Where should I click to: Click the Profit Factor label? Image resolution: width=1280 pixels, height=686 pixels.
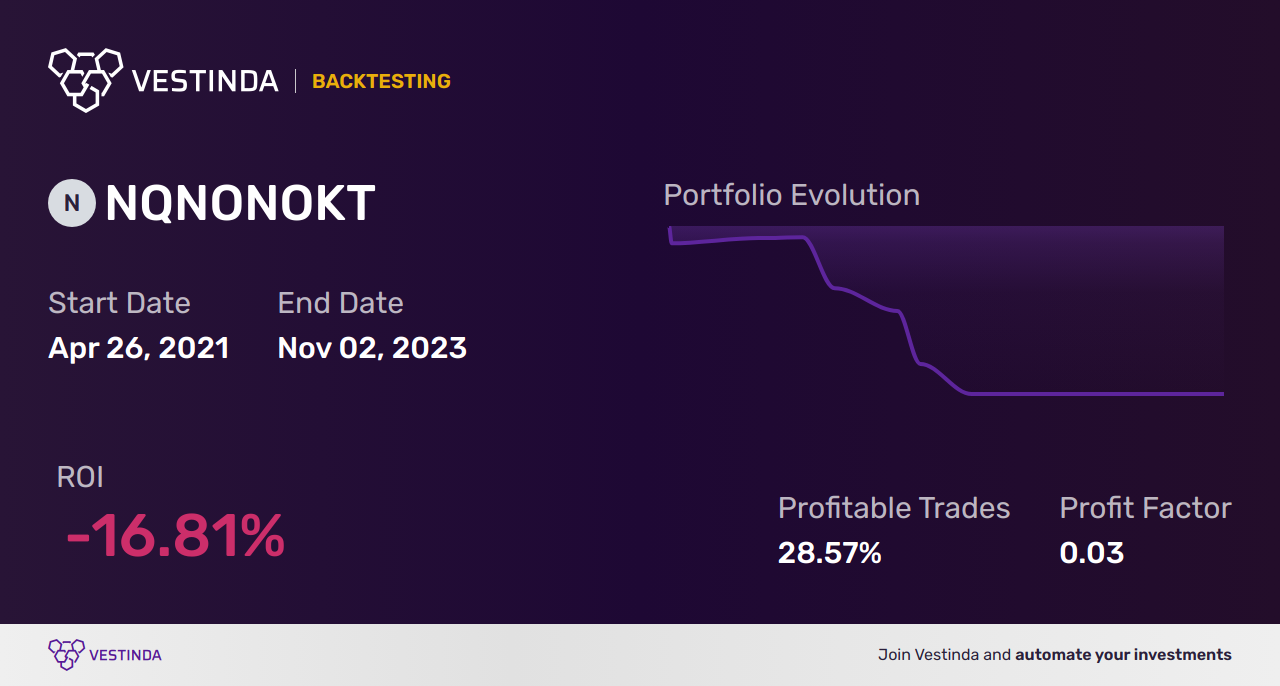point(1145,508)
